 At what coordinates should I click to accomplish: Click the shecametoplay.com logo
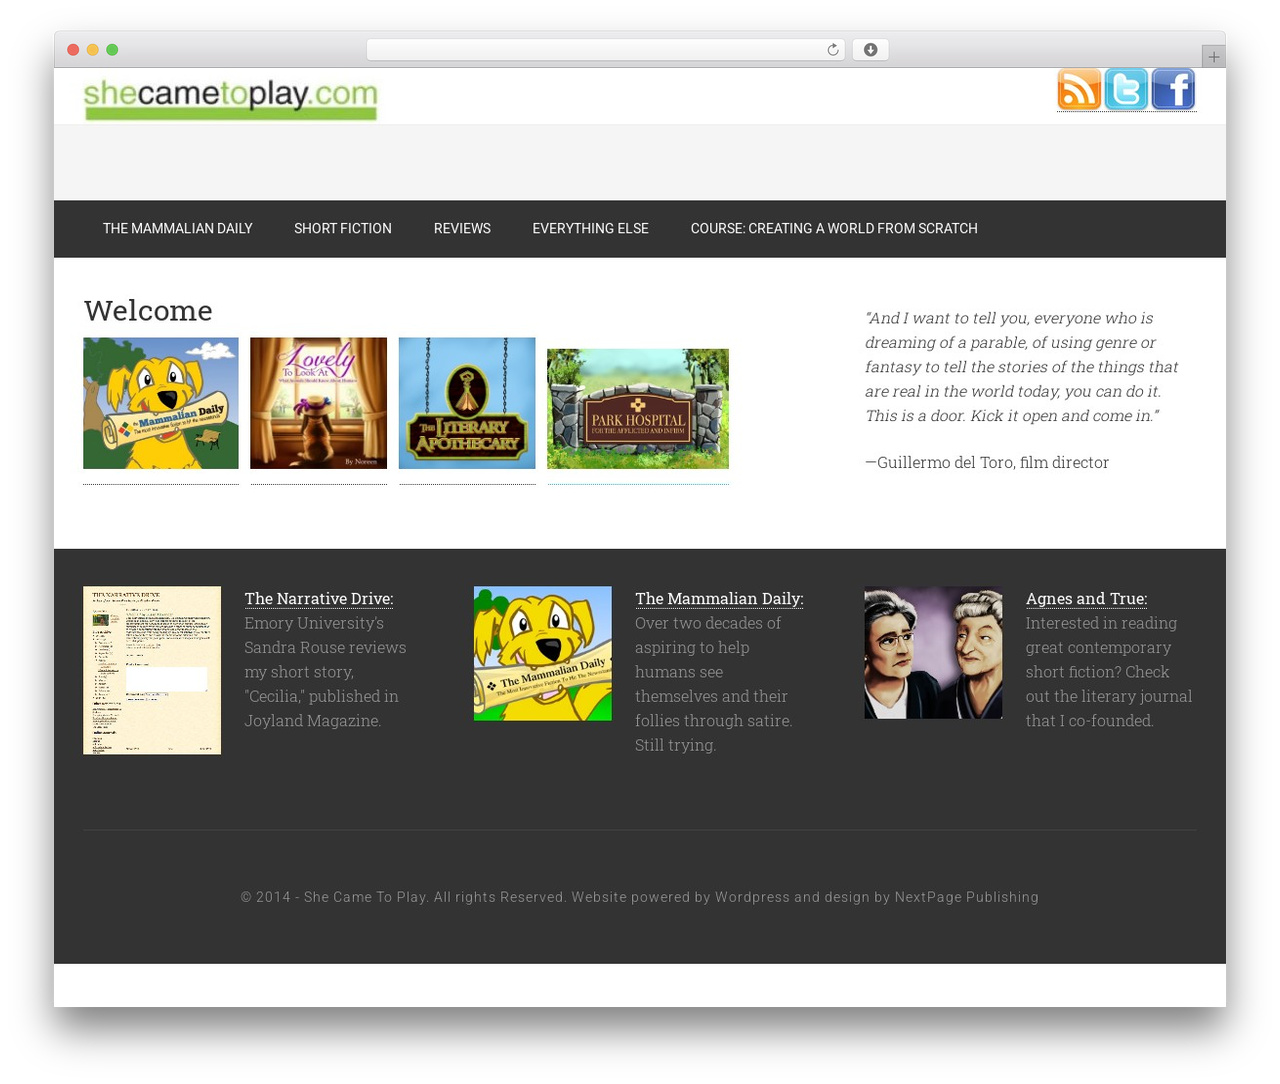pos(230,98)
